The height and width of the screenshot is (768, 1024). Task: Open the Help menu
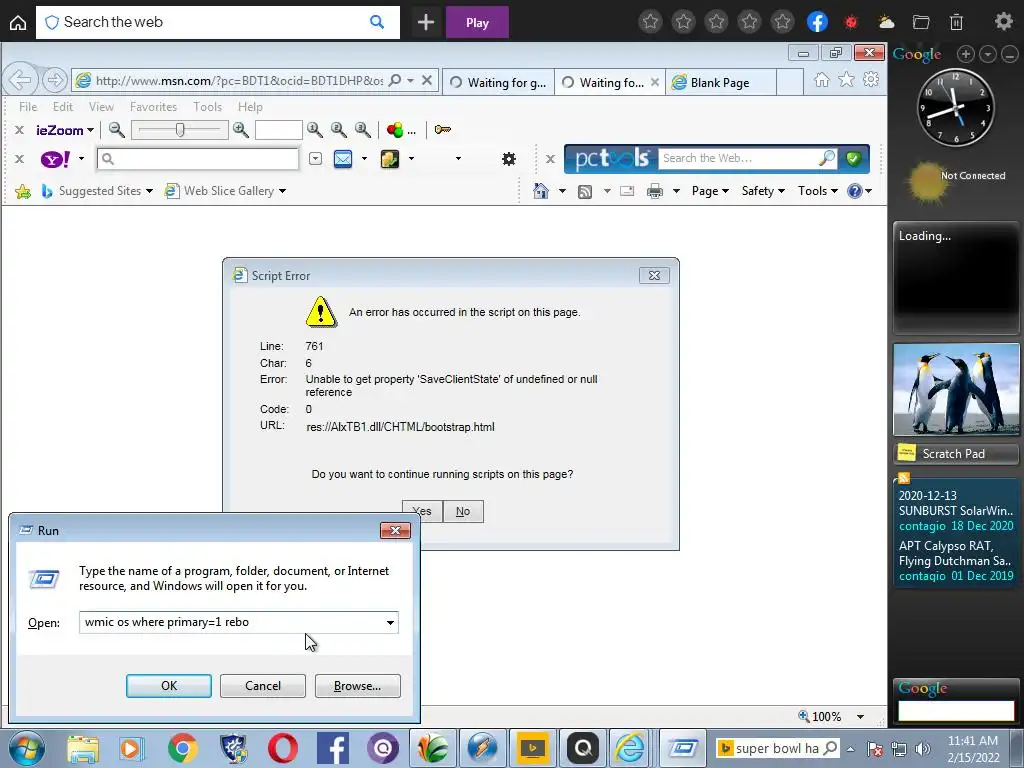tap(250, 106)
